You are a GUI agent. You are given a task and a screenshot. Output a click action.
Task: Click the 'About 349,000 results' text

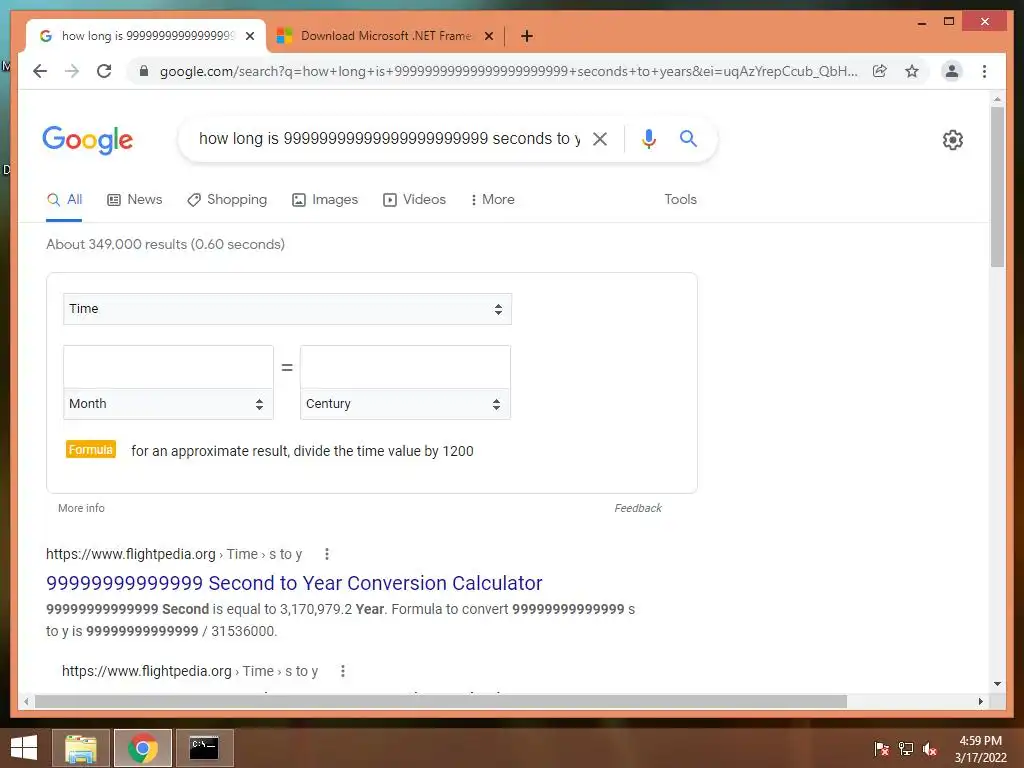(x=165, y=244)
